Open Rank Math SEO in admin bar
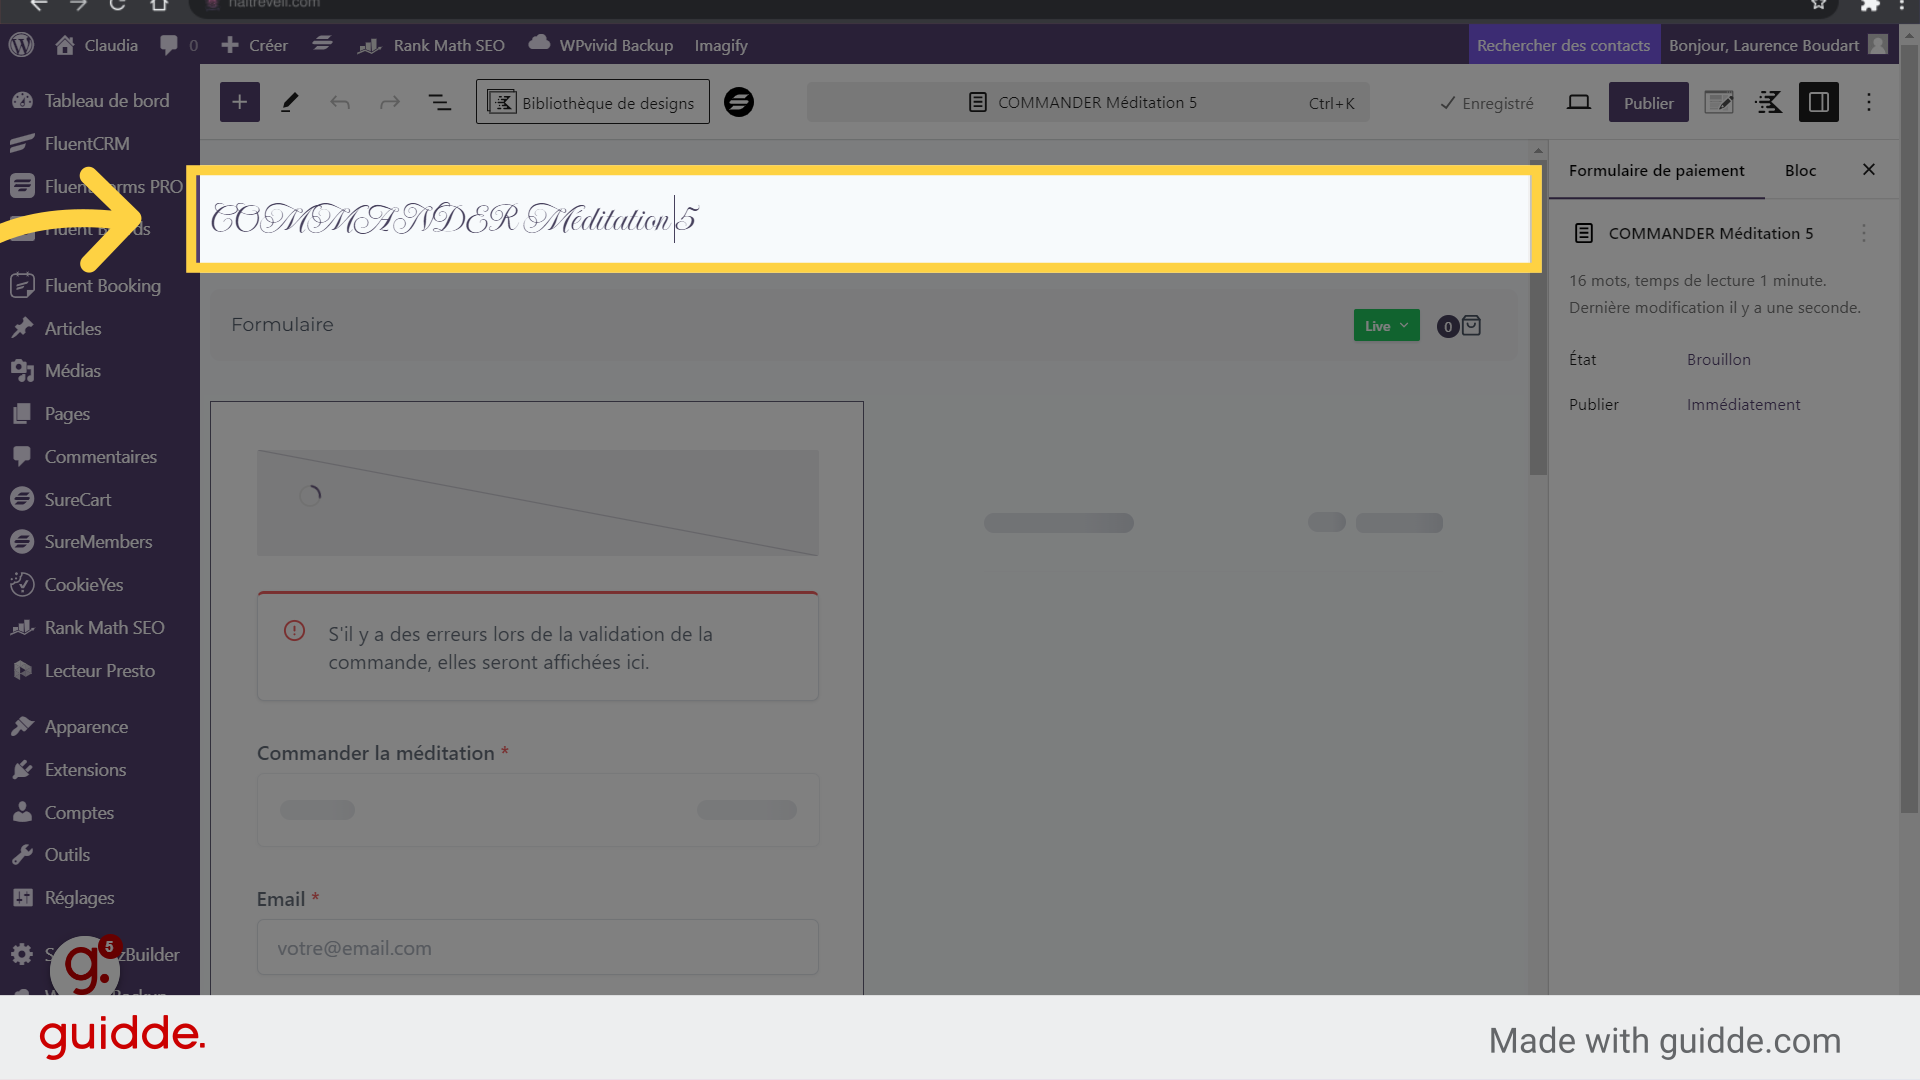This screenshot has width=1920, height=1080. [x=431, y=45]
